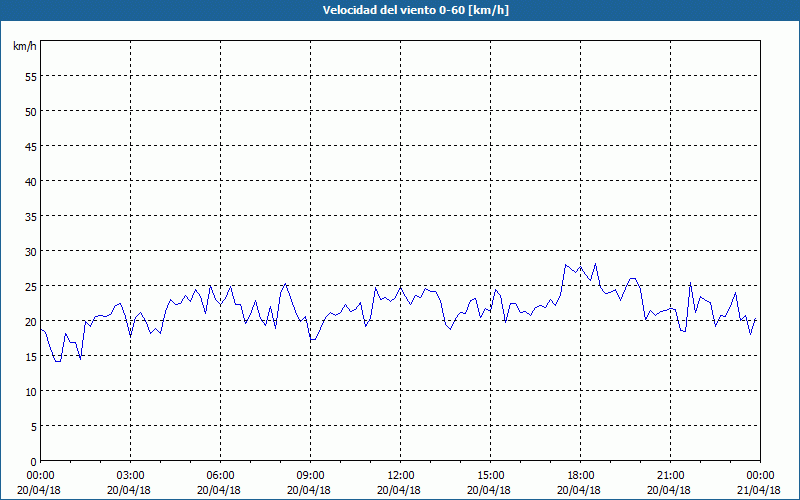
Task: Click the "03:00" time label on the x-axis
Action: click(131, 476)
